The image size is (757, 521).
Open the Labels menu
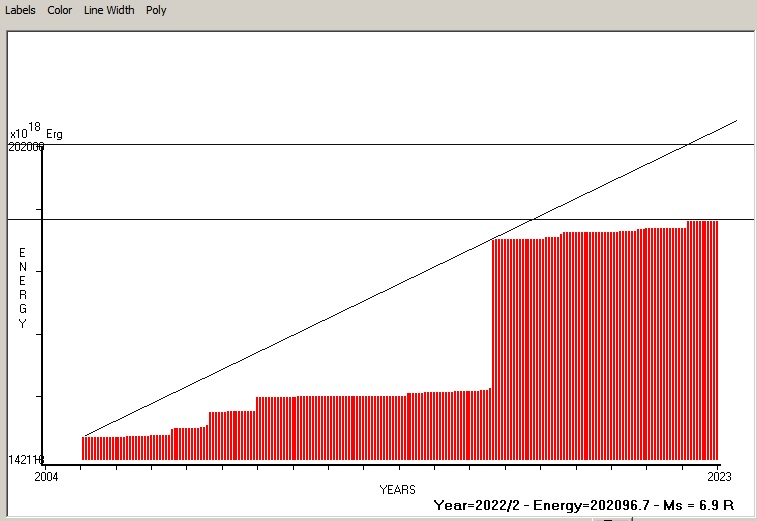[20, 10]
